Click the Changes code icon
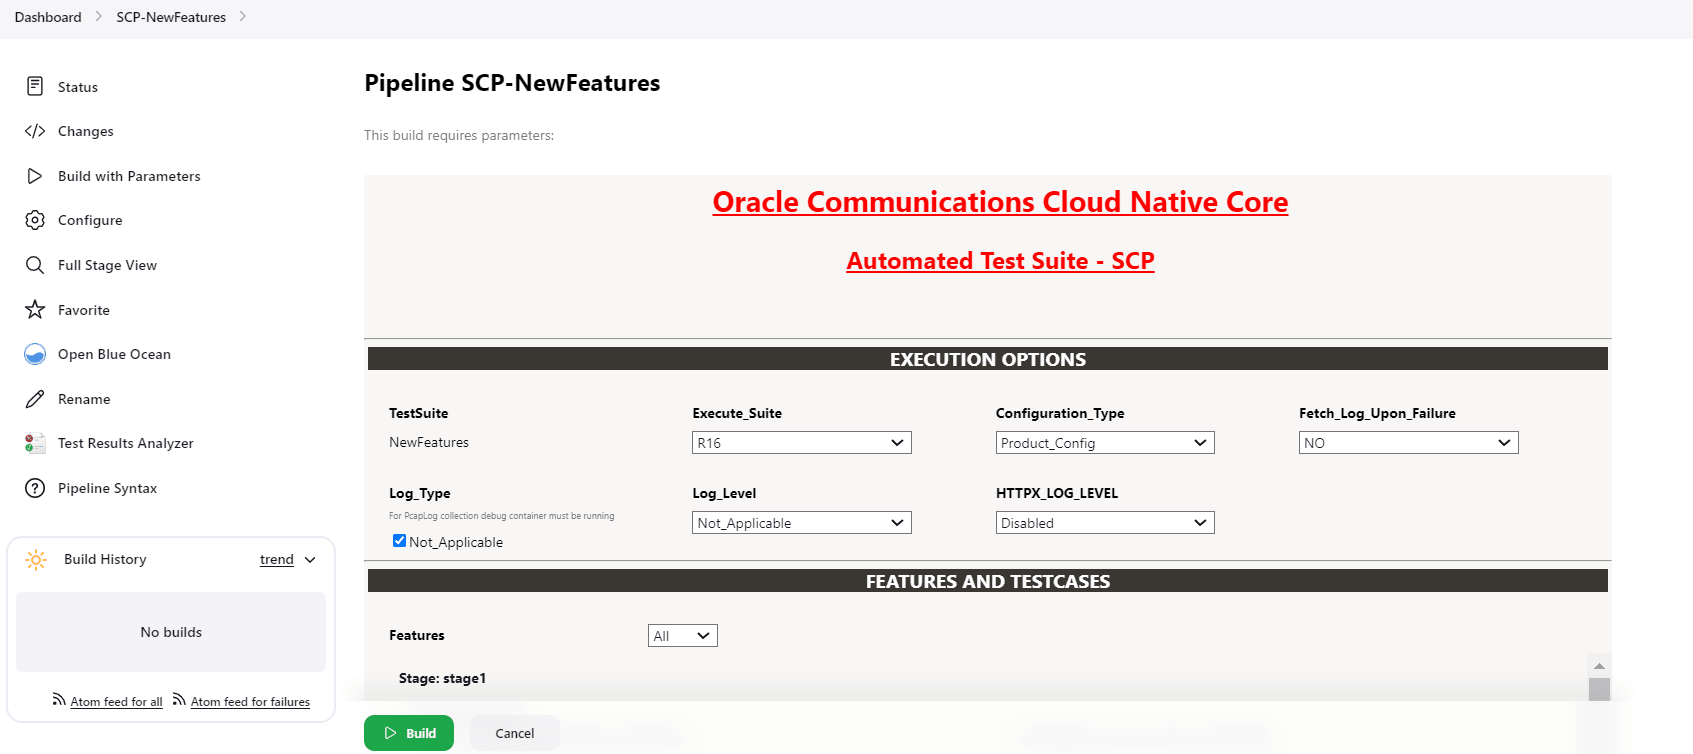Viewport: 1693px width, 754px height. coord(35,131)
